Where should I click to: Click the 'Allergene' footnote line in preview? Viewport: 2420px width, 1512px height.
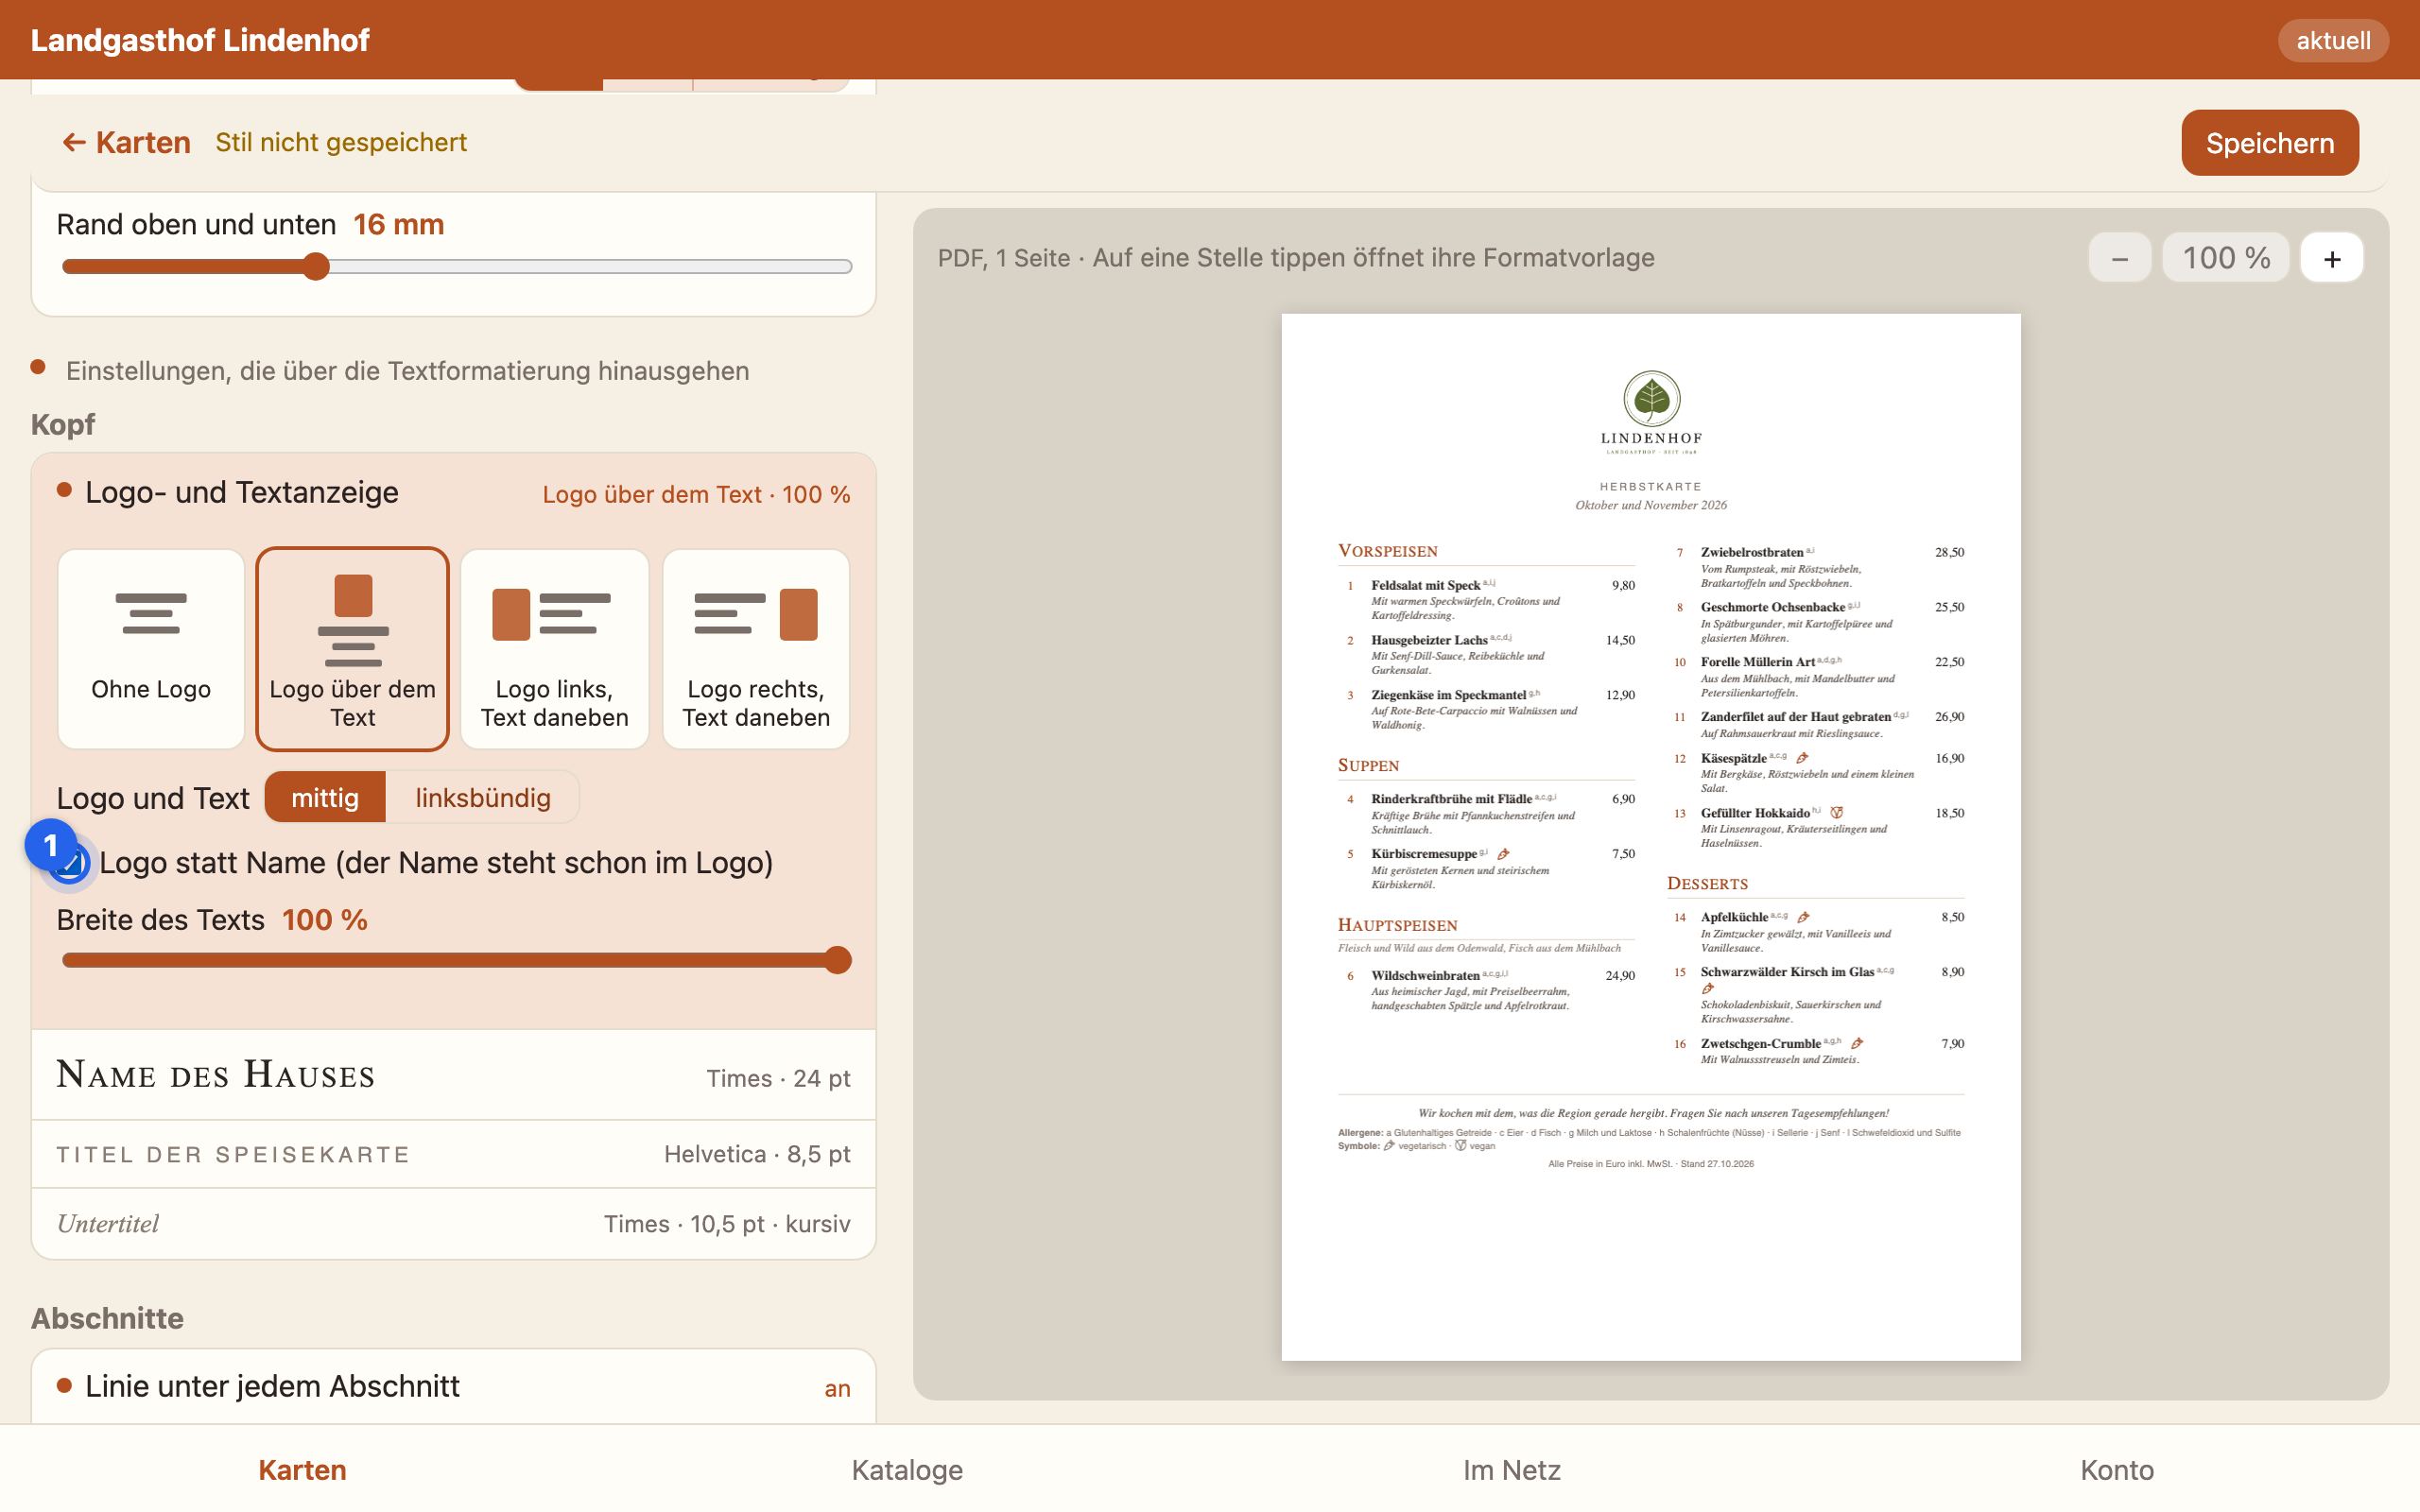[x=1649, y=1133]
